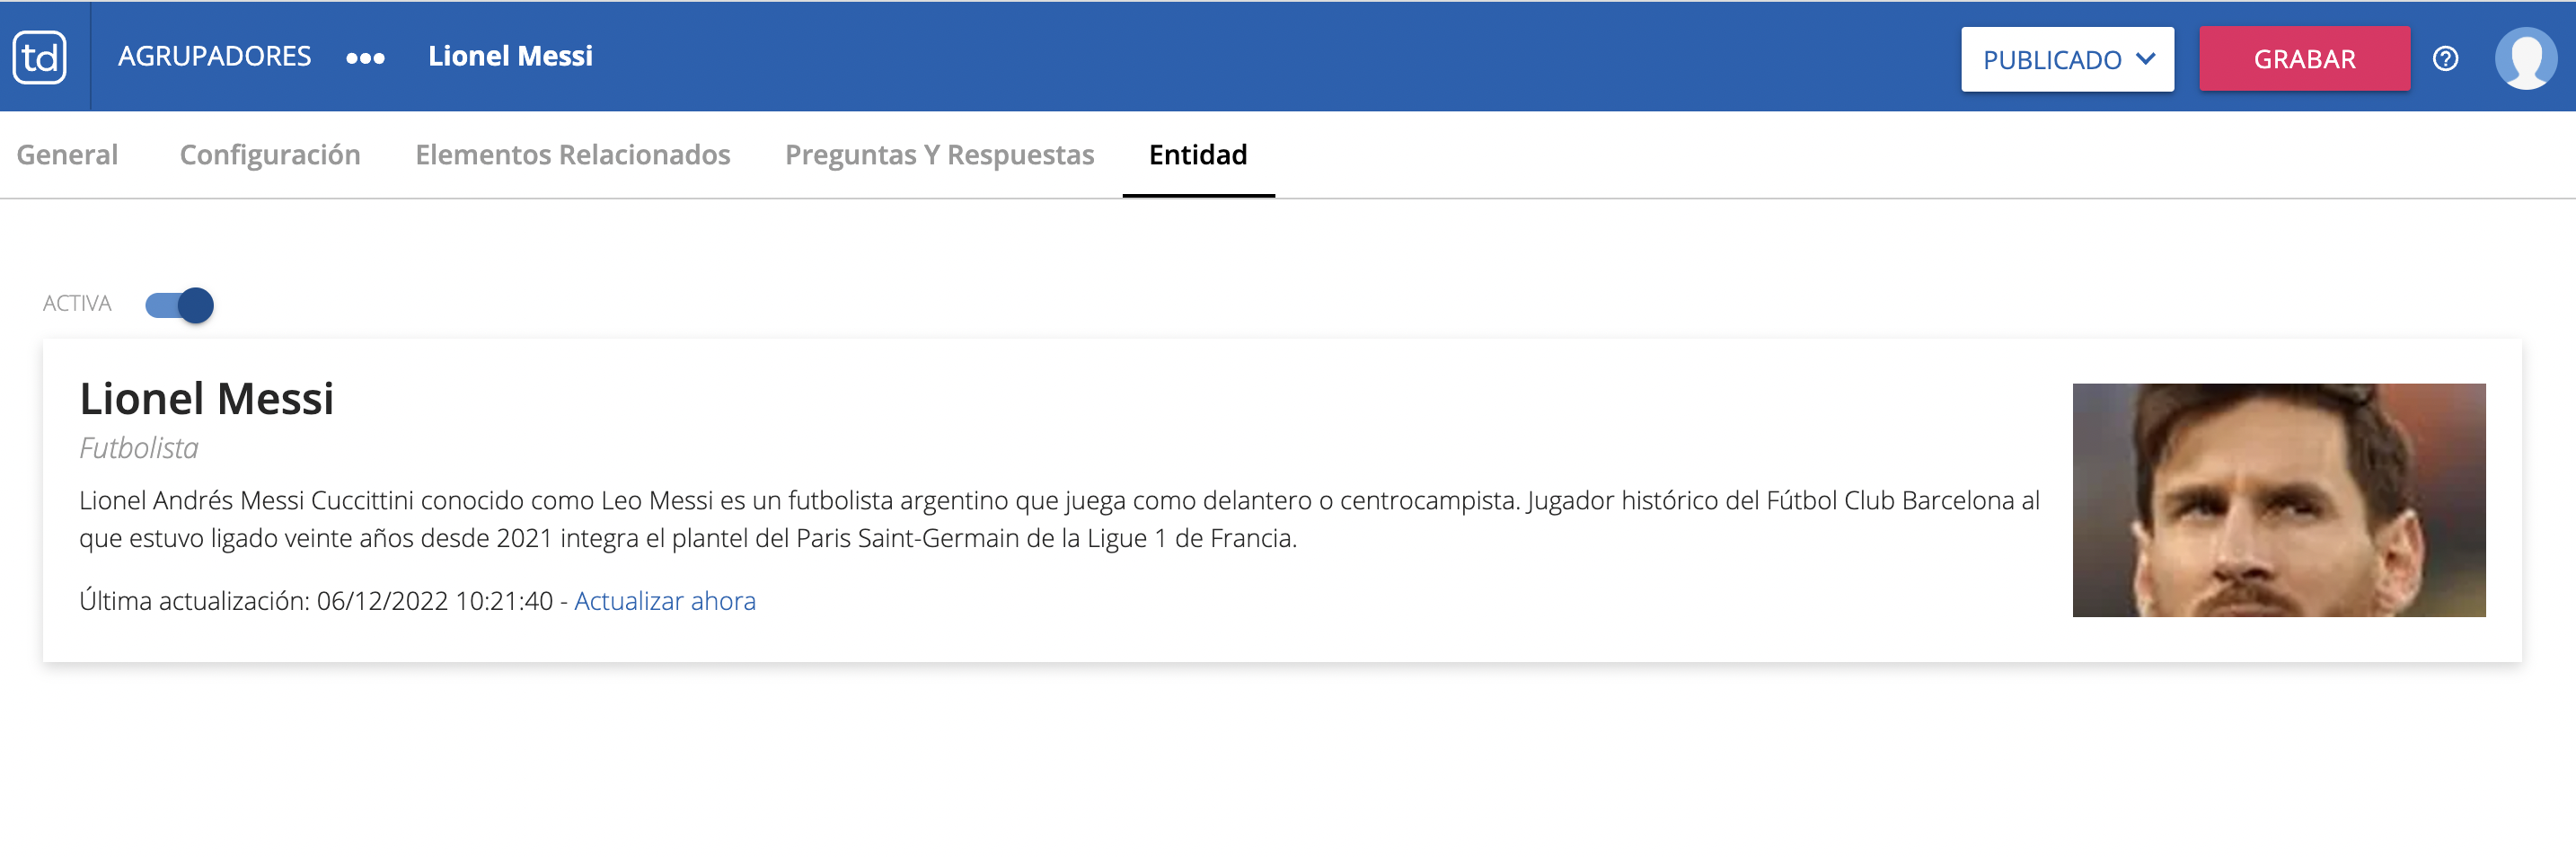Viewport: 2576px width, 857px height.
Task: Click the Lionel Messi entity card heading
Action: pos(207,398)
